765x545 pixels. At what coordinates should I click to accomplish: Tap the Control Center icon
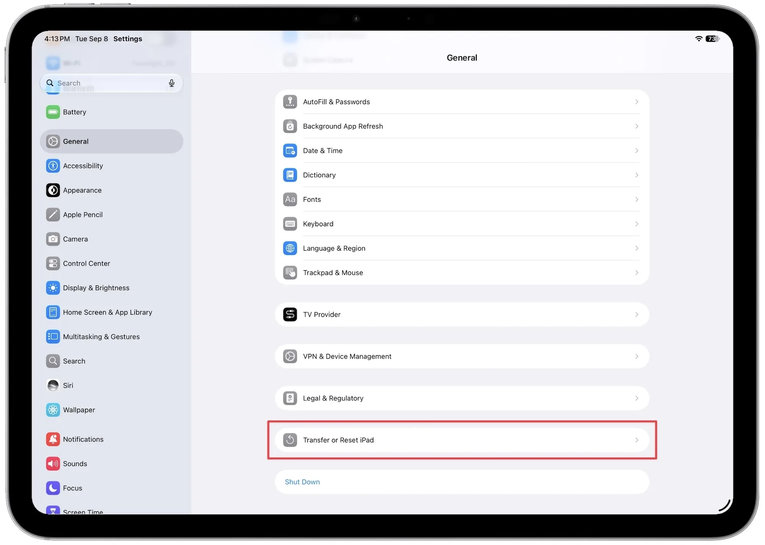53,263
